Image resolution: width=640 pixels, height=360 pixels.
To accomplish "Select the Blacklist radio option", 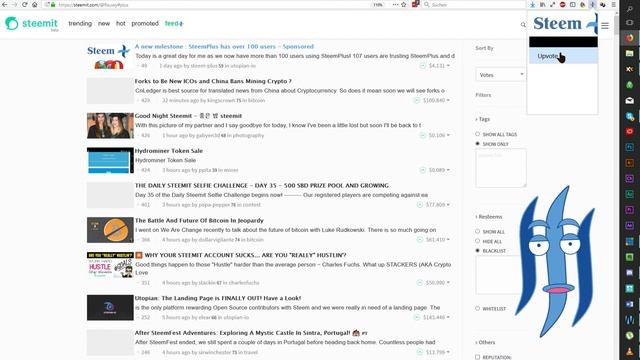I will pyautogui.click(x=477, y=250).
